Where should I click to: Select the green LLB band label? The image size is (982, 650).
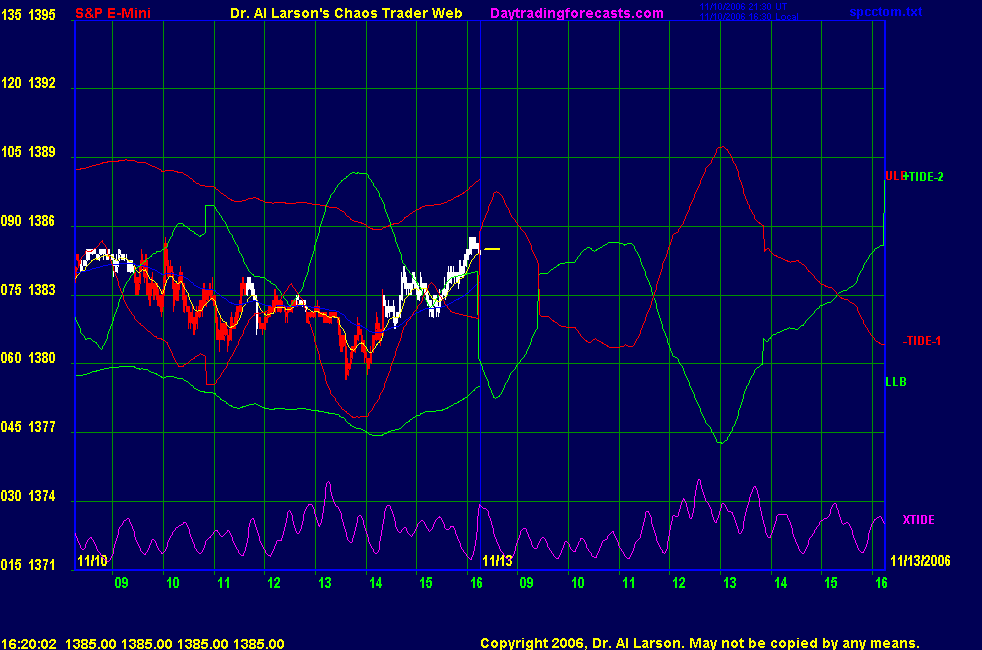896,382
